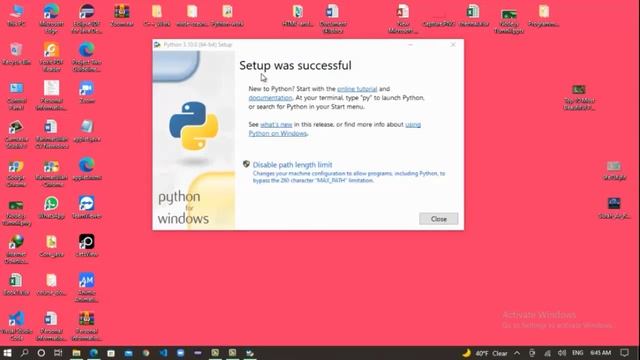
Task: Open the Access database icon in top row
Action: pyautogui.click(x=403, y=18)
